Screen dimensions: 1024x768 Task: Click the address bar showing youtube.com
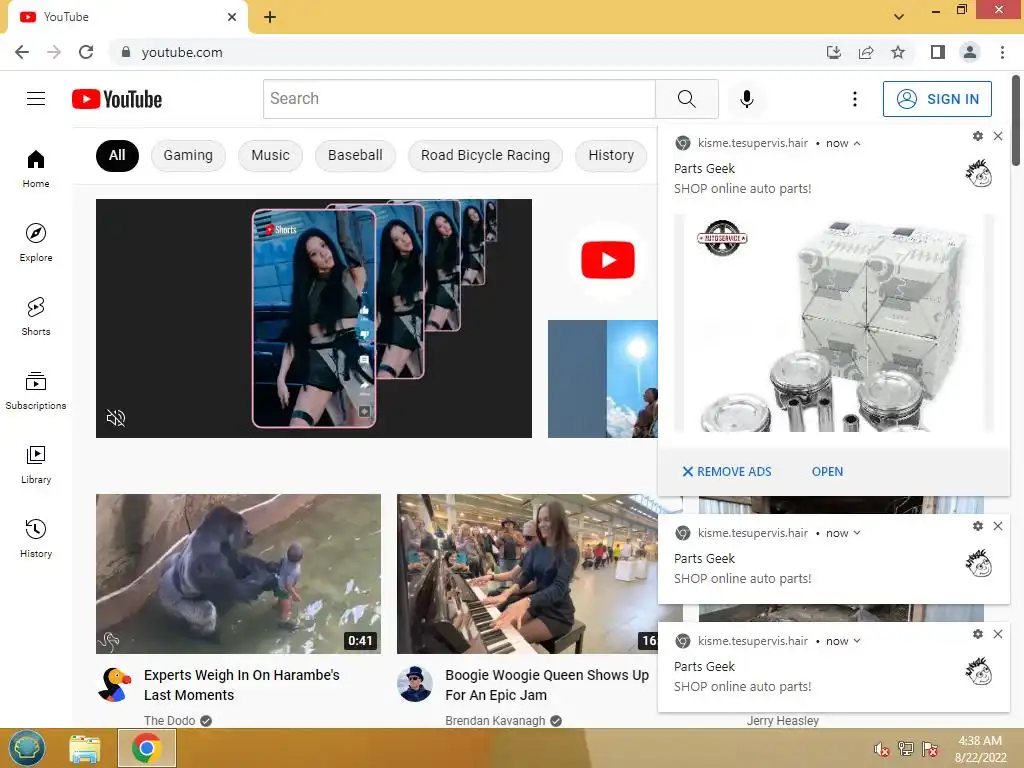[464, 52]
